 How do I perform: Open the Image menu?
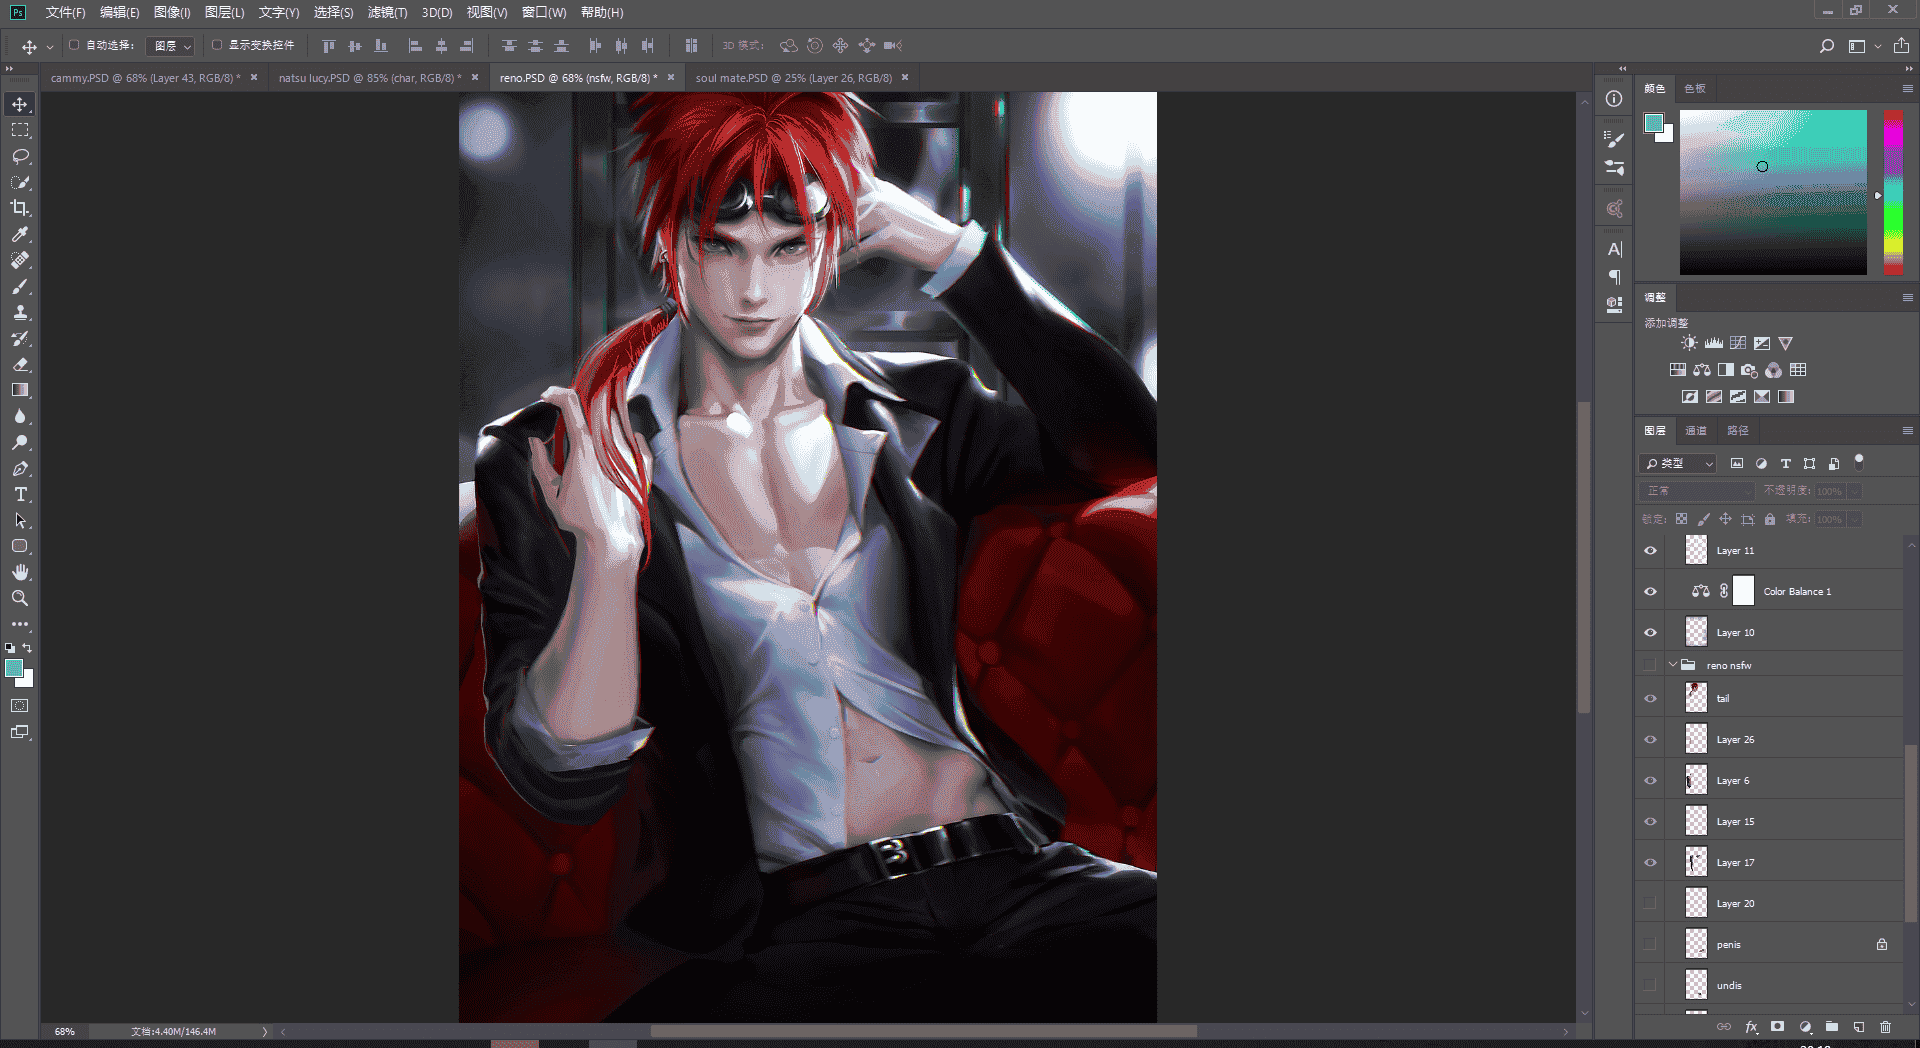click(x=172, y=12)
